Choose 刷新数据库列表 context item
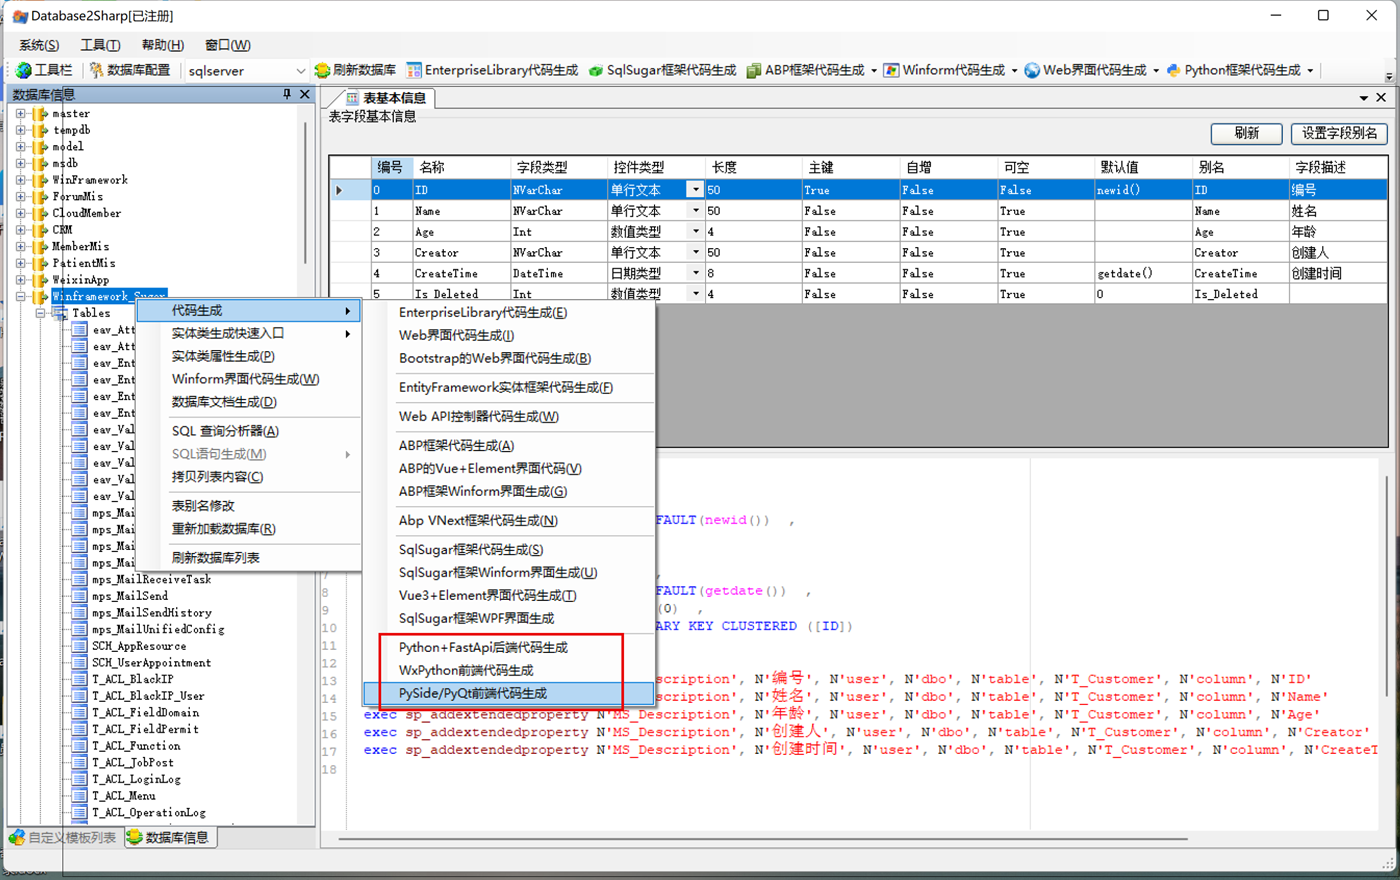 249,558
